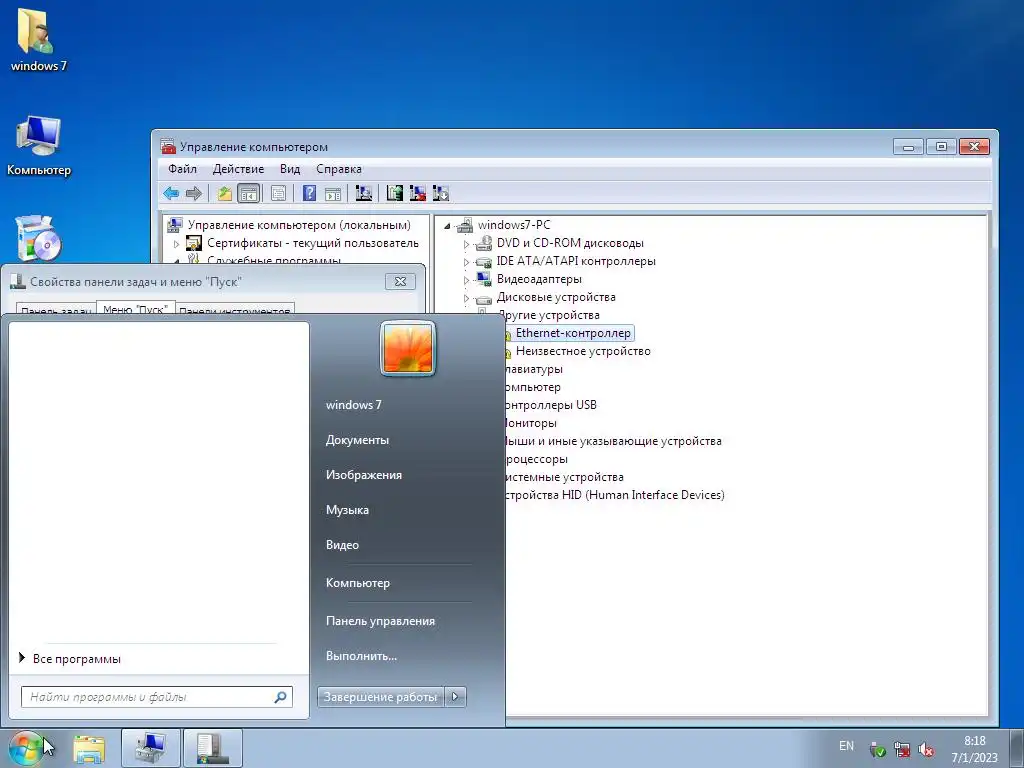
Task: Open Документы from the Start menu
Action: coord(357,440)
